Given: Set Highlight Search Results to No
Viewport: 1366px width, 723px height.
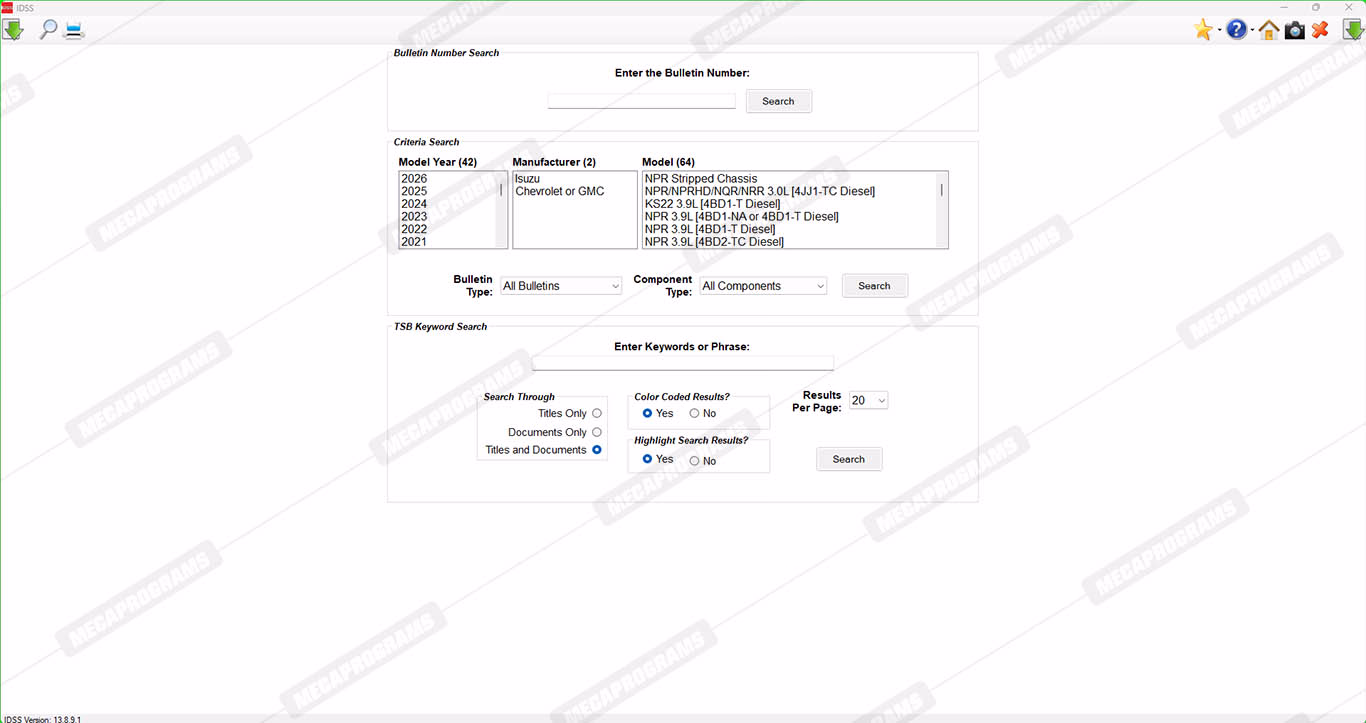Looking at the screenshot, I should 694,461.
